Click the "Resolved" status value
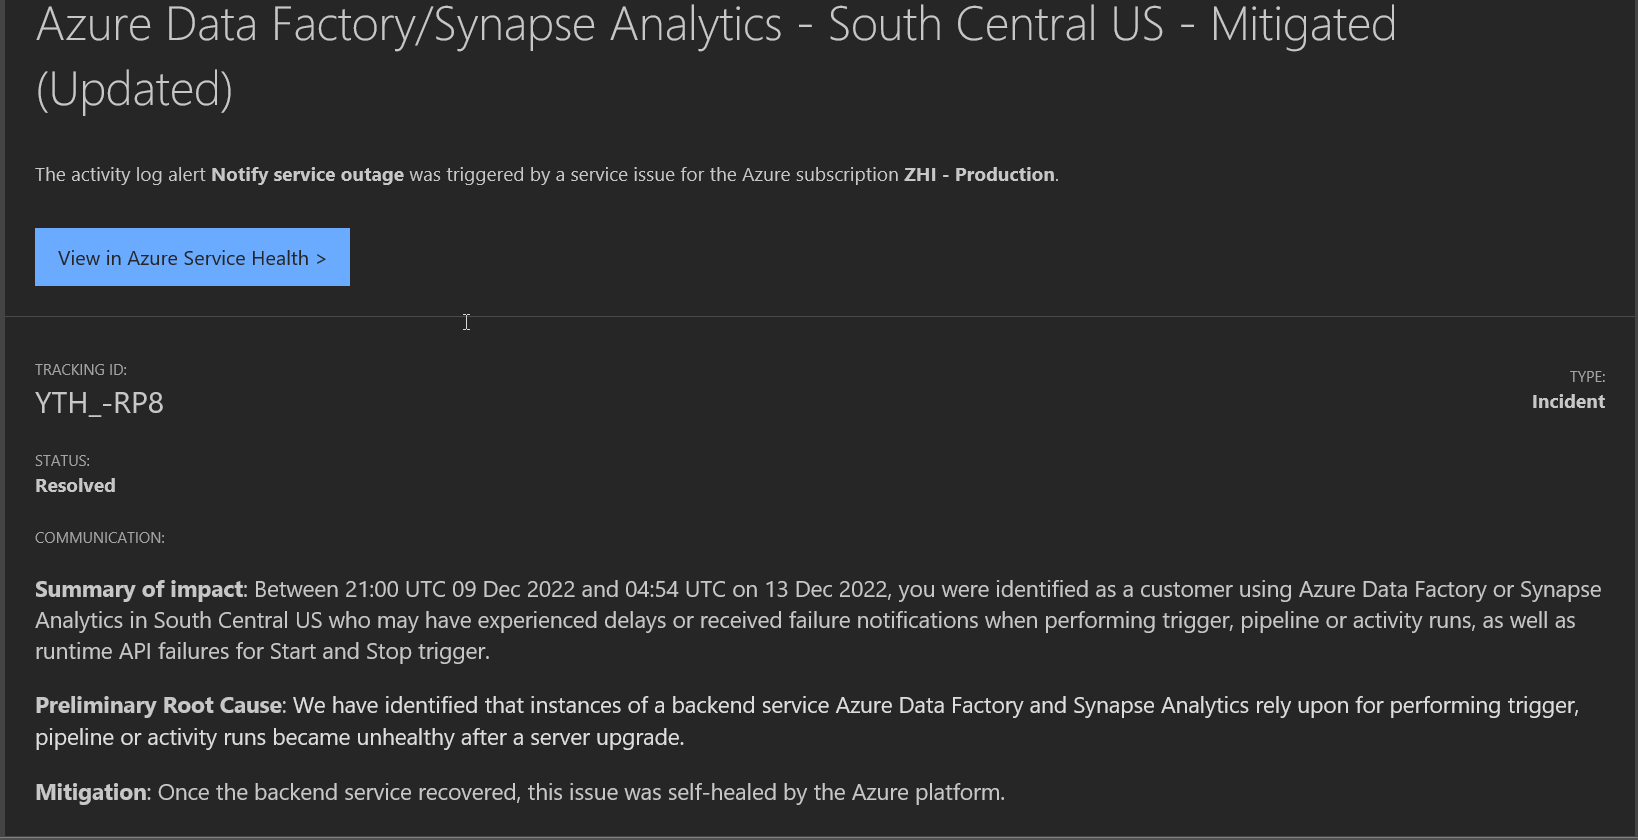1638x840 pixels. point(75,486)
